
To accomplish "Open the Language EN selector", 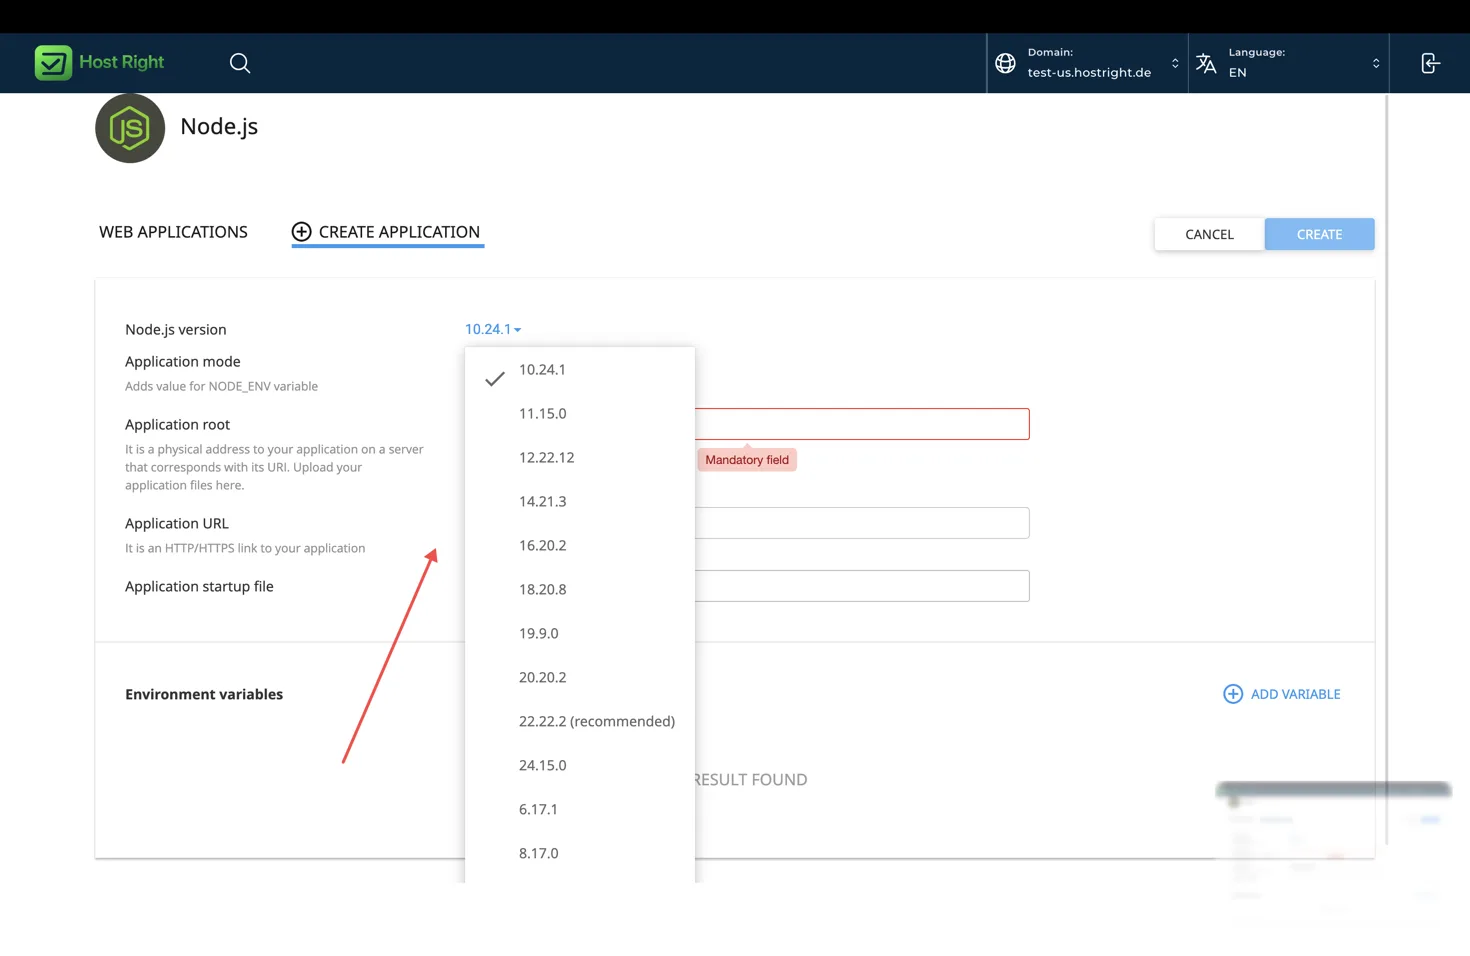I will [1289, 63].
